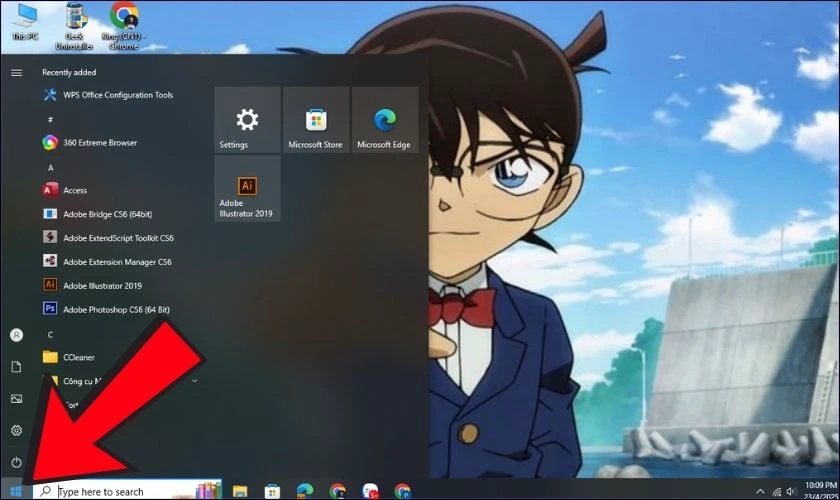Launch the Microsoft Edge tile
The image size is (840, 500).
click(385, 120)
